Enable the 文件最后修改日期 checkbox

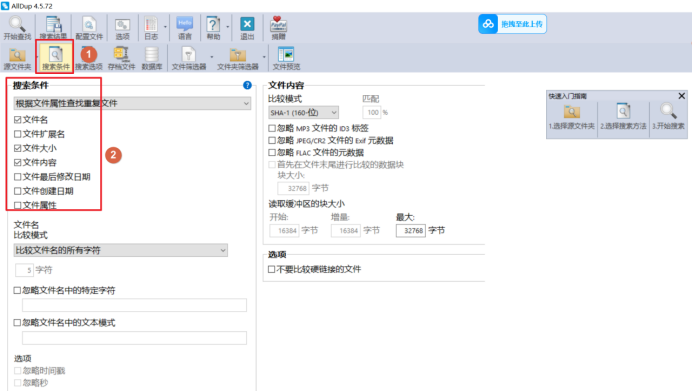[x=18, y=177]
